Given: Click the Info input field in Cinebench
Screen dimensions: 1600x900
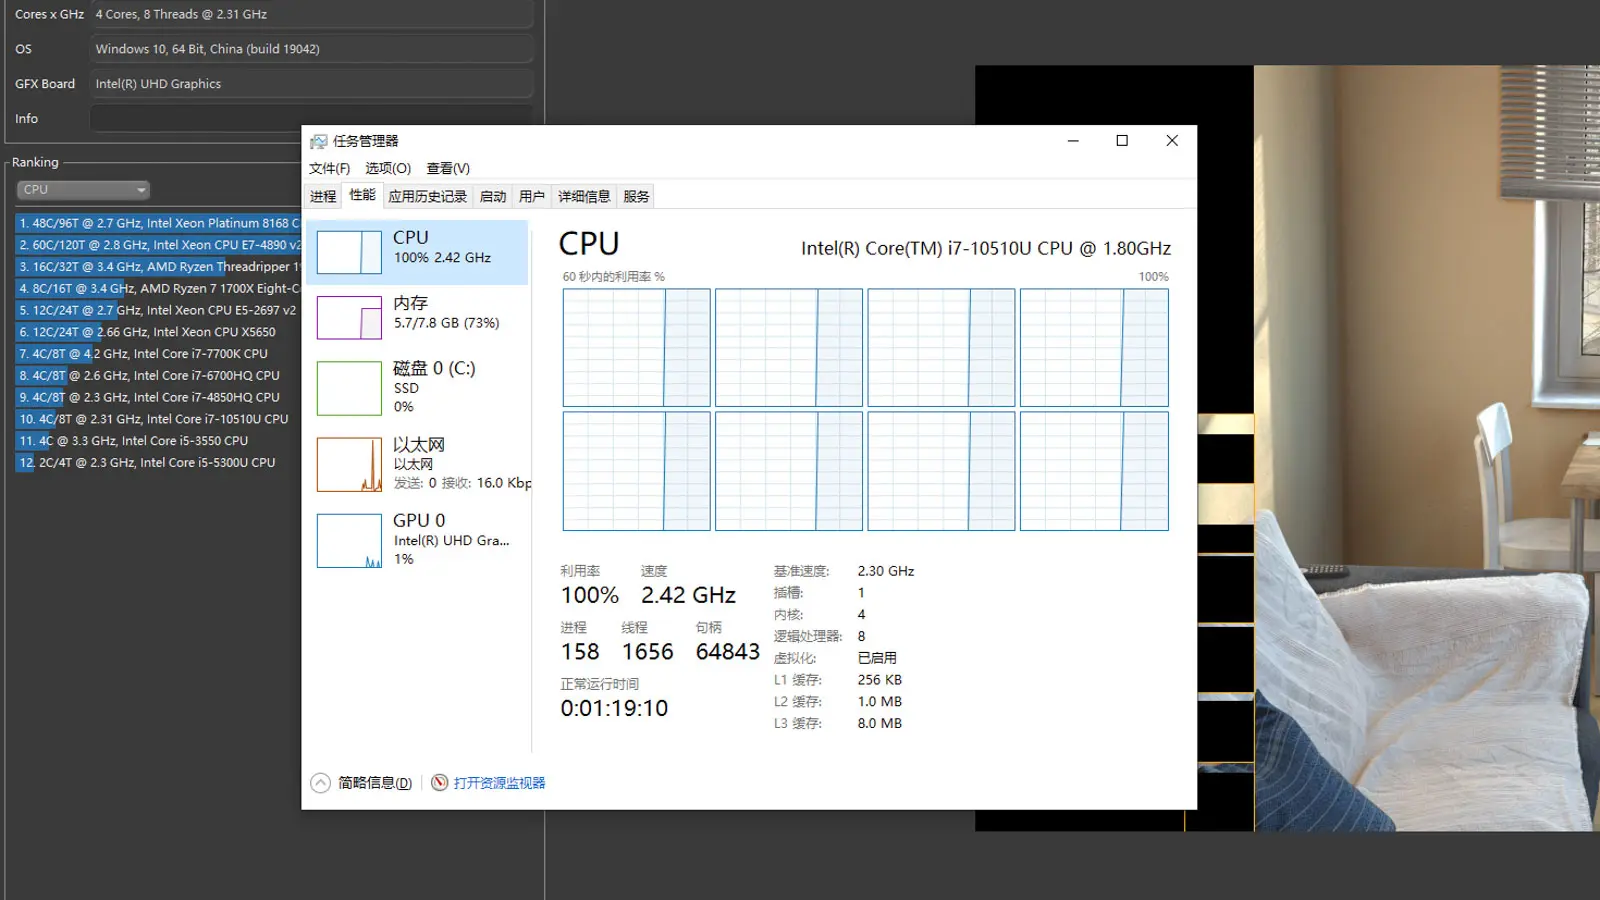Looking at the screenshot, I should [311, 119].
